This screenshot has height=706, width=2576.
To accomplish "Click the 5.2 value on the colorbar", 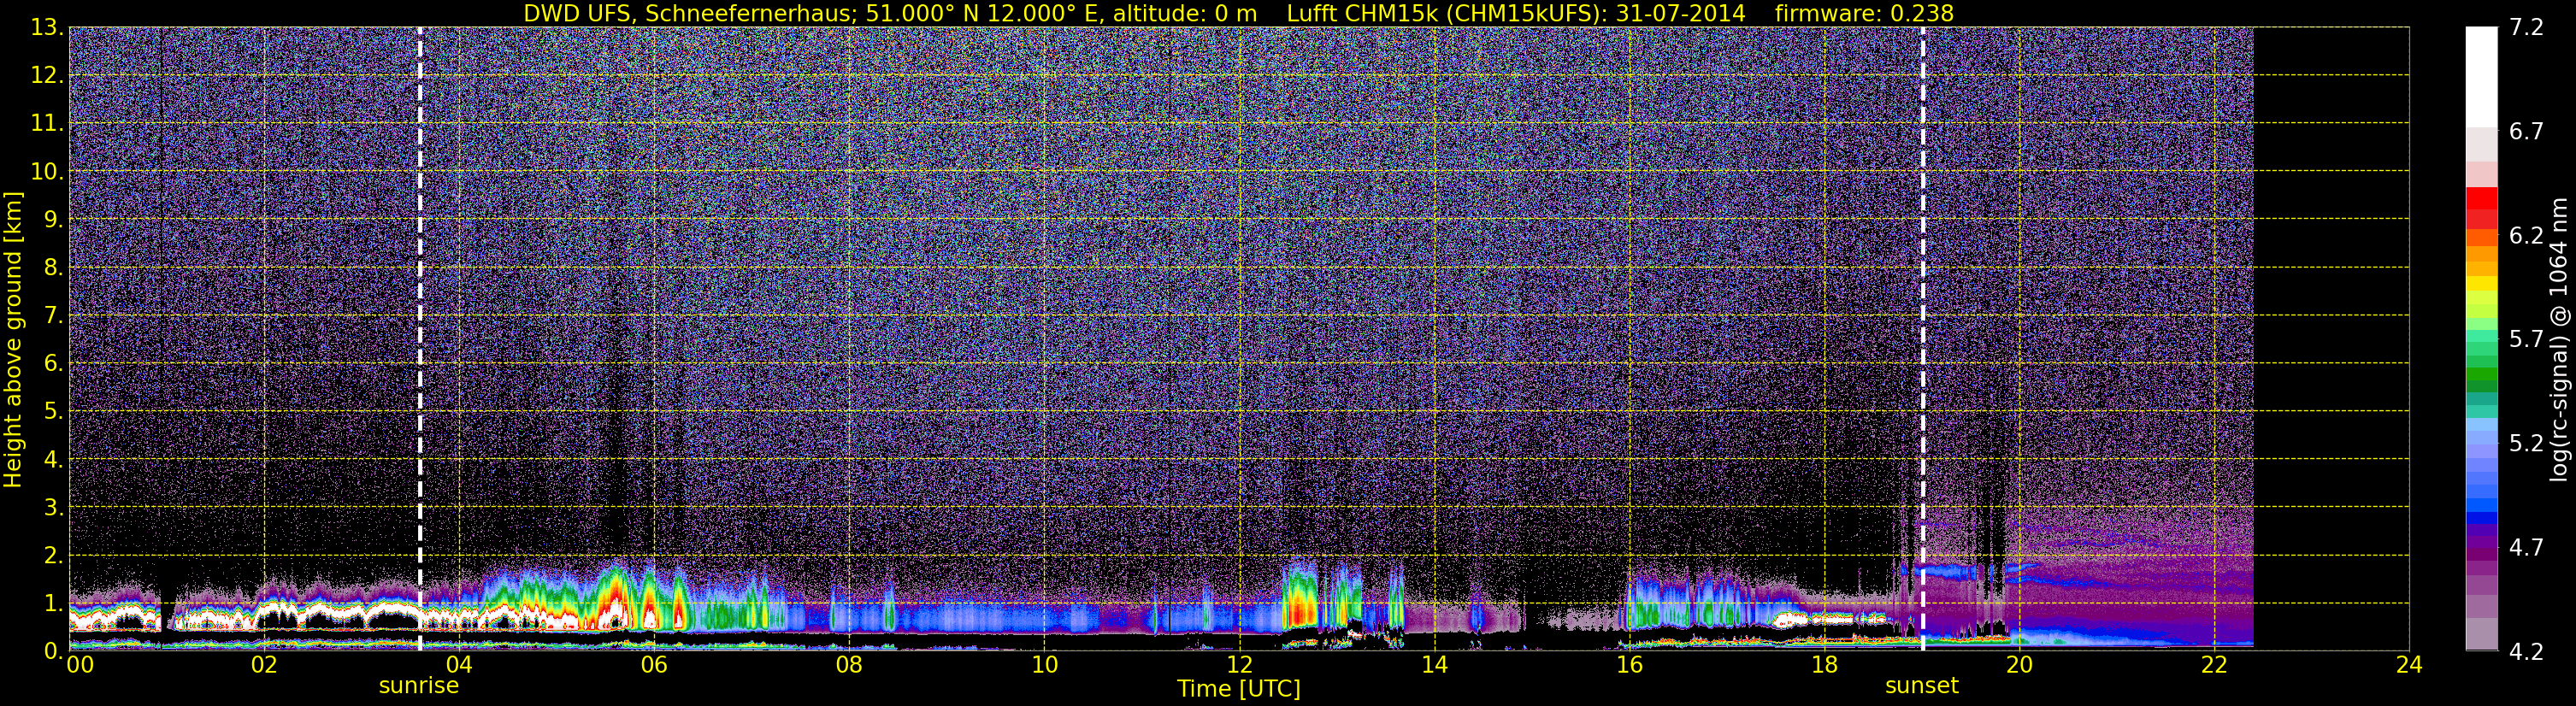I will pos(2525,444).
